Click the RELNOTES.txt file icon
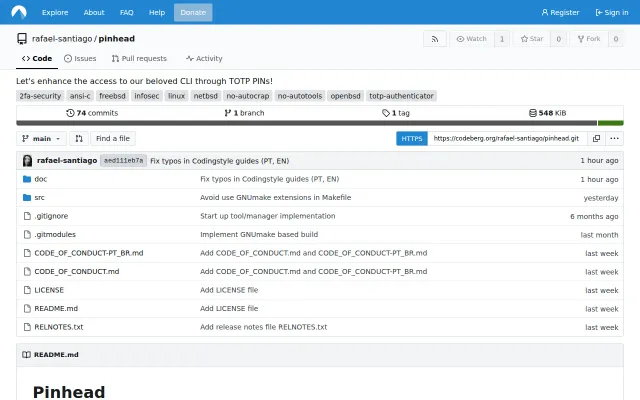 (27, 327)
